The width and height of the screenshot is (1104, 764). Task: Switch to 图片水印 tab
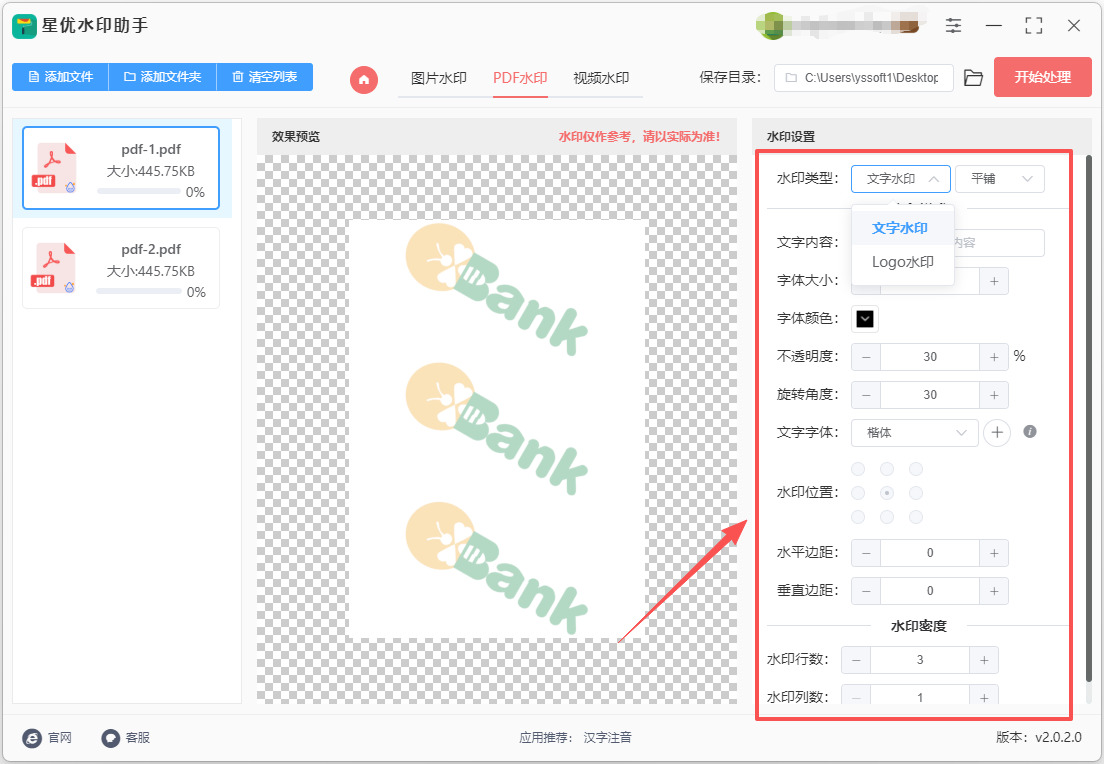click(x=439, y=78)
